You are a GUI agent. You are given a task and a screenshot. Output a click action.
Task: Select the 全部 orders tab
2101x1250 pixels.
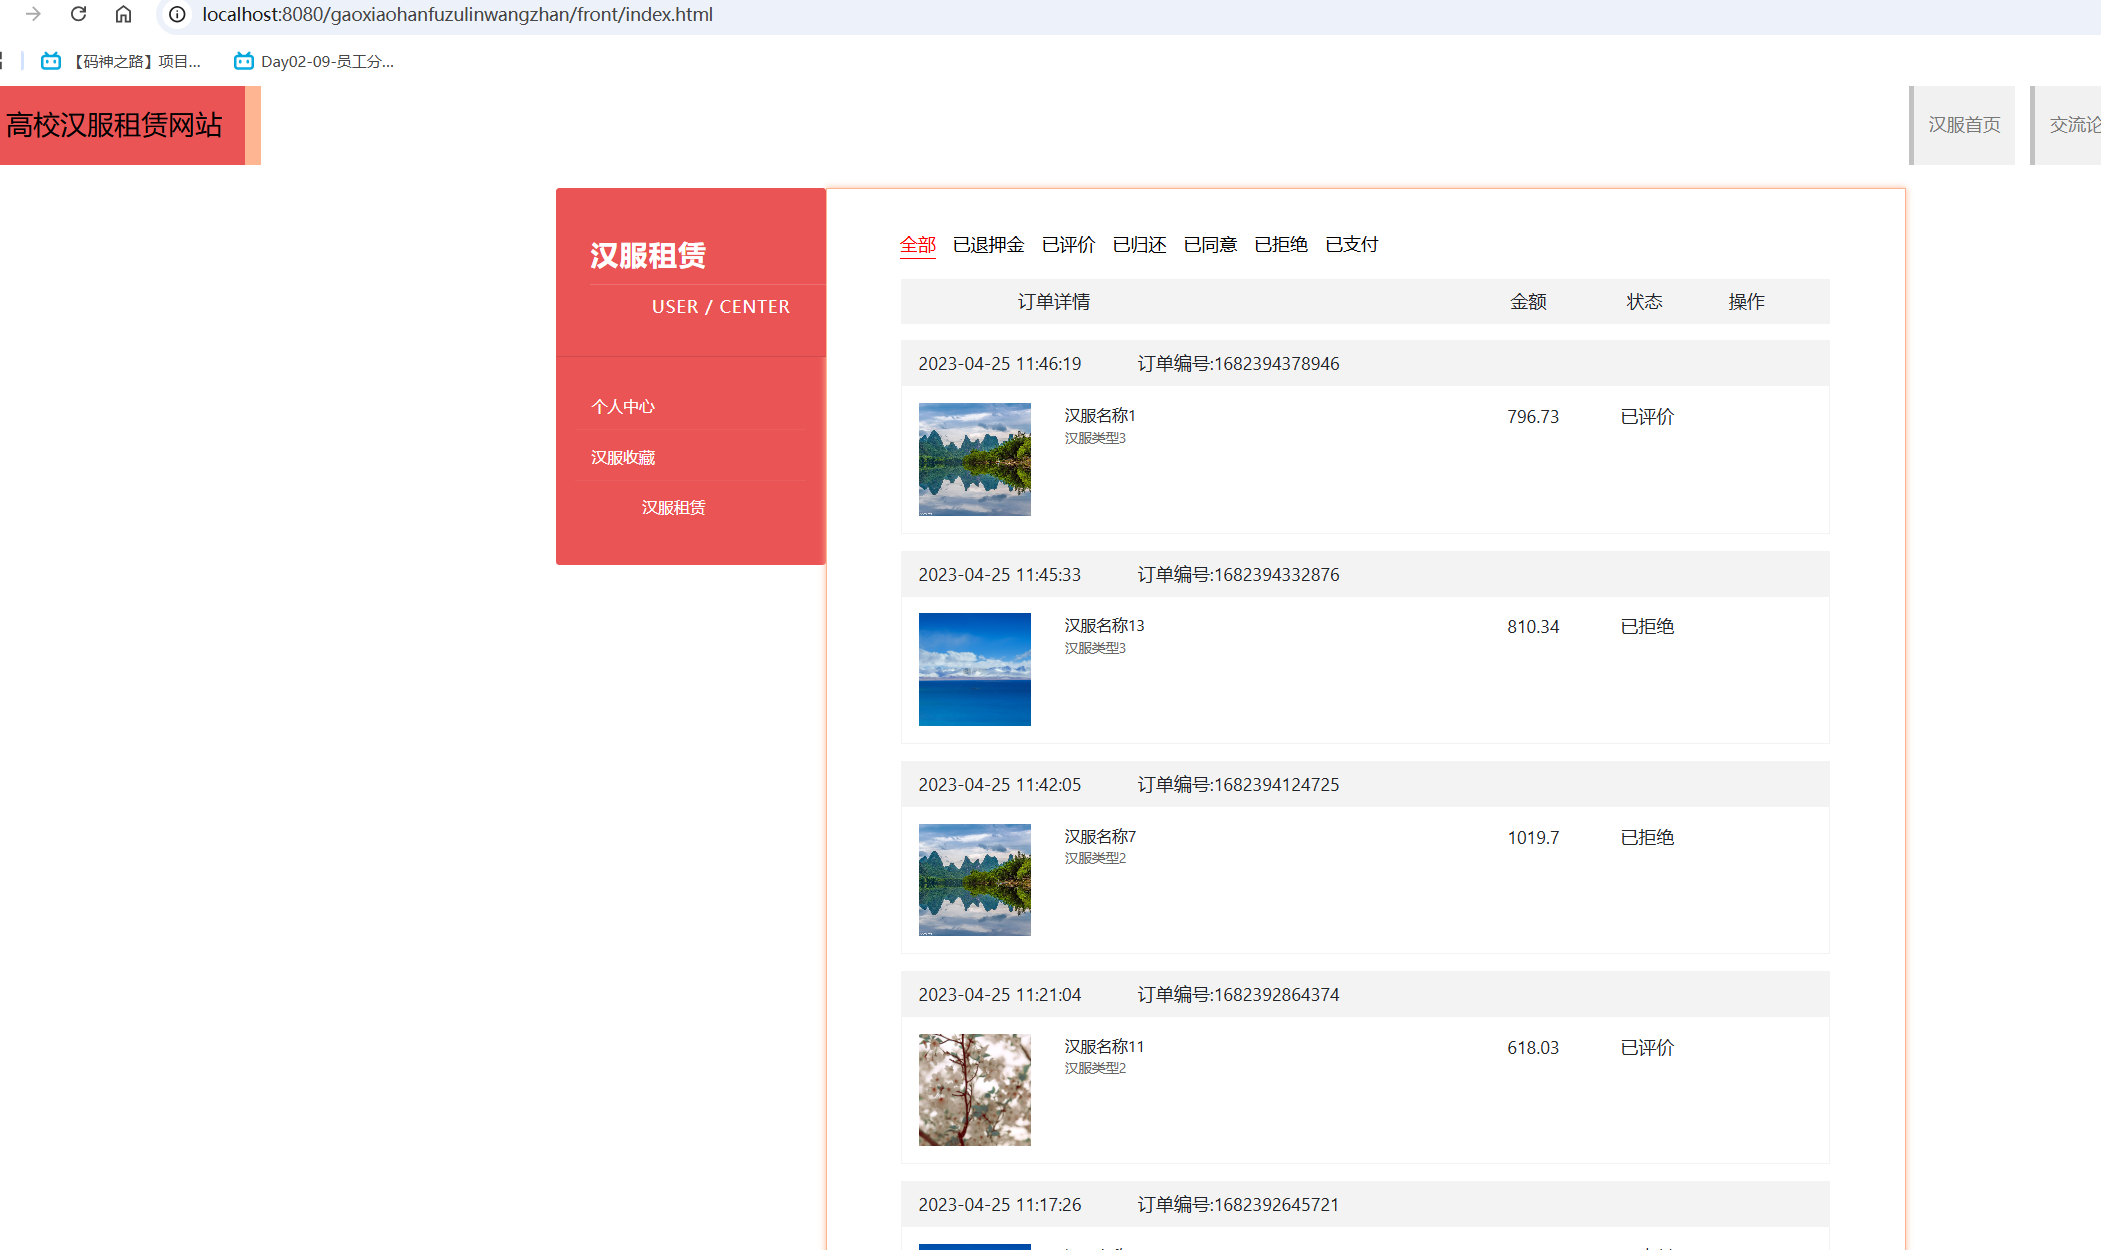click(917, 245)
